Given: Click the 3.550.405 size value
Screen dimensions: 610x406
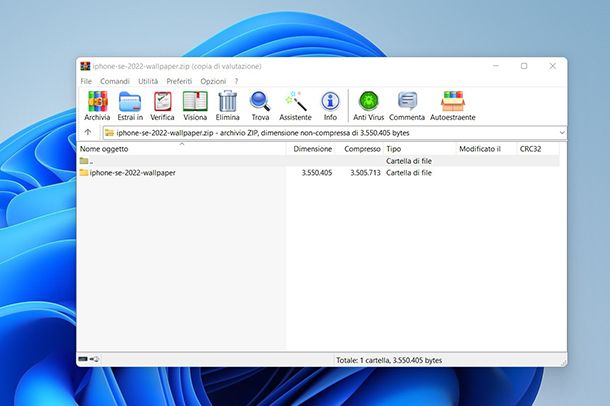Looking at the screenshot, I should pyautogui.click(x=317, y=173).
